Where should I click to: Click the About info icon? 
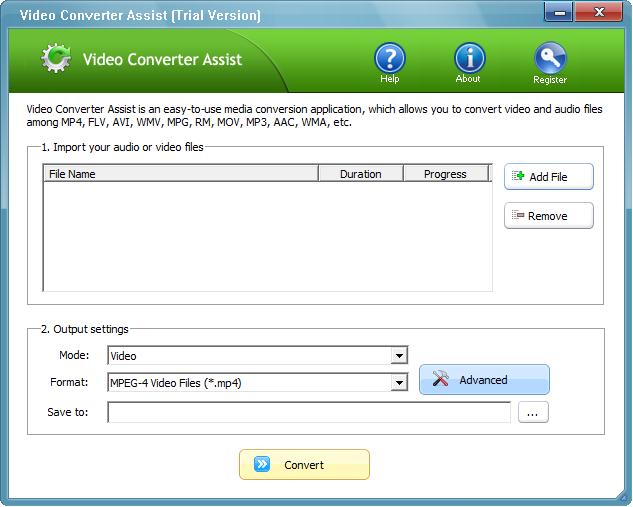pyautogui.click(x=468, y=58)
